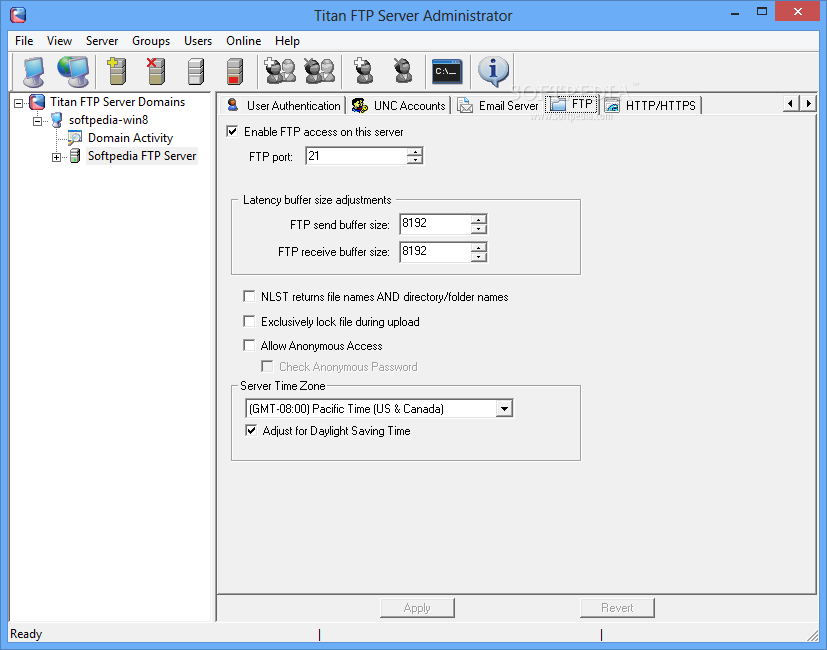827x650 pixels.
Task: Click the FTP port input field
Action: 357,156
